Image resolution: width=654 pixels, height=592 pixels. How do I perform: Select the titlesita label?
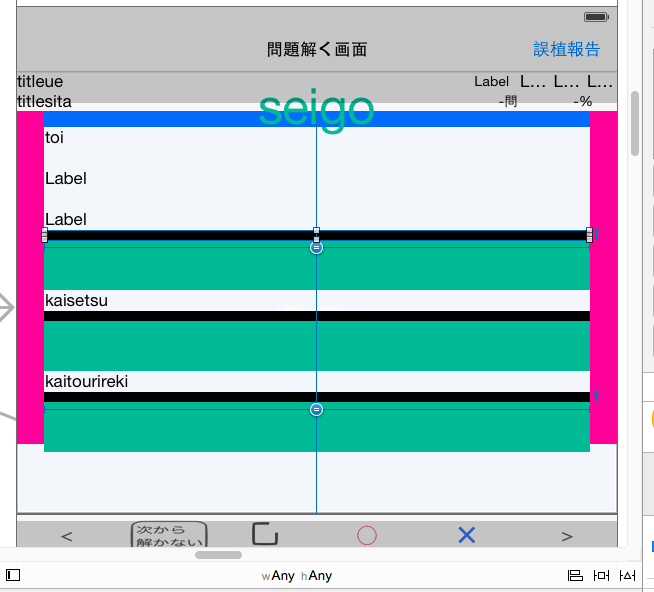click(x=44, y=101)
